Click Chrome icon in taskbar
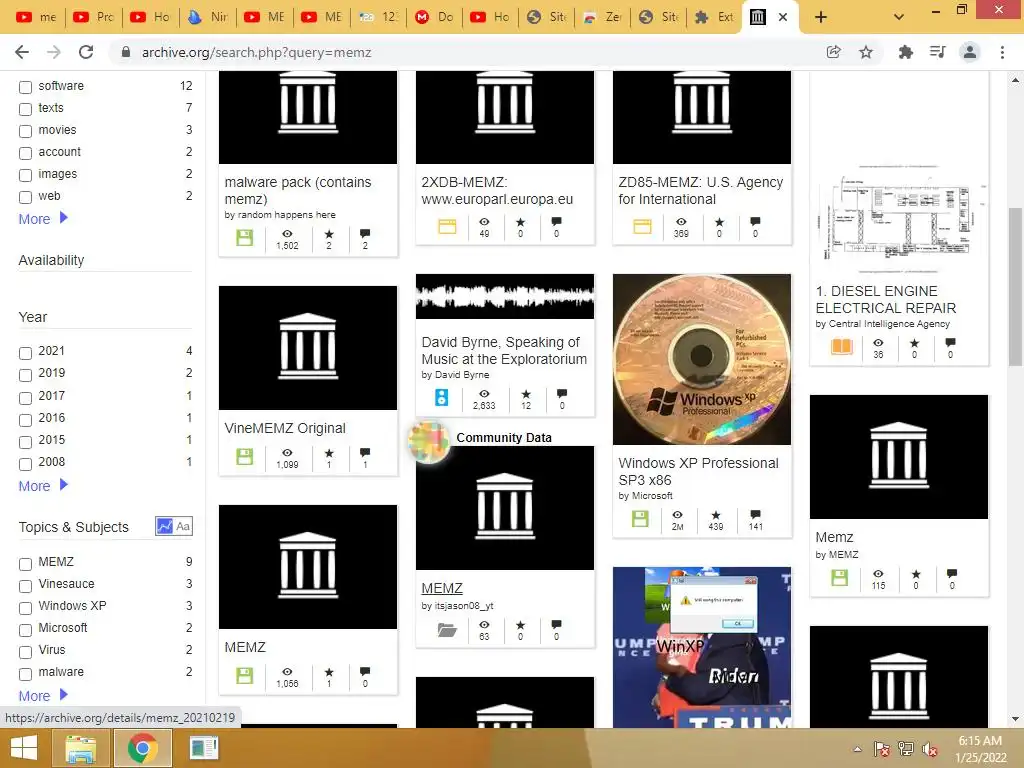1024x768 pixels. (x=142, y=748)
